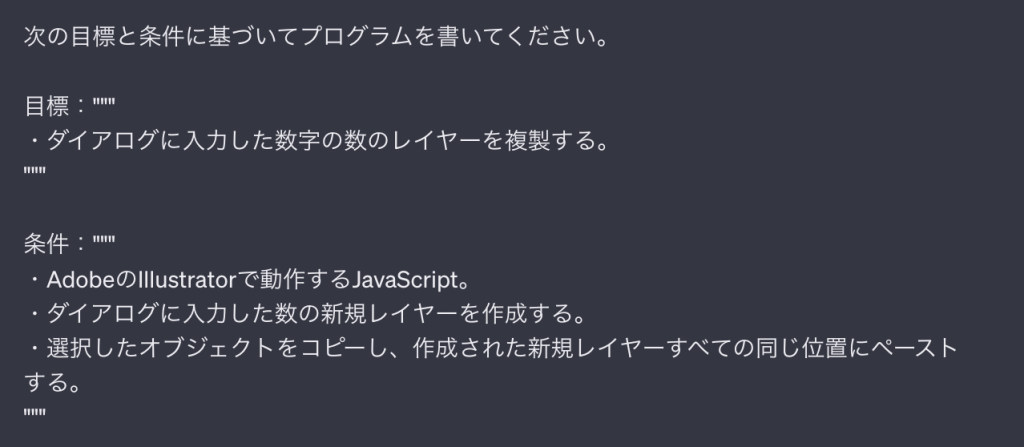The height and width of the screenshot is (447, 1024).
Task: Click the "条件" heading label
Action: [47, 243]
